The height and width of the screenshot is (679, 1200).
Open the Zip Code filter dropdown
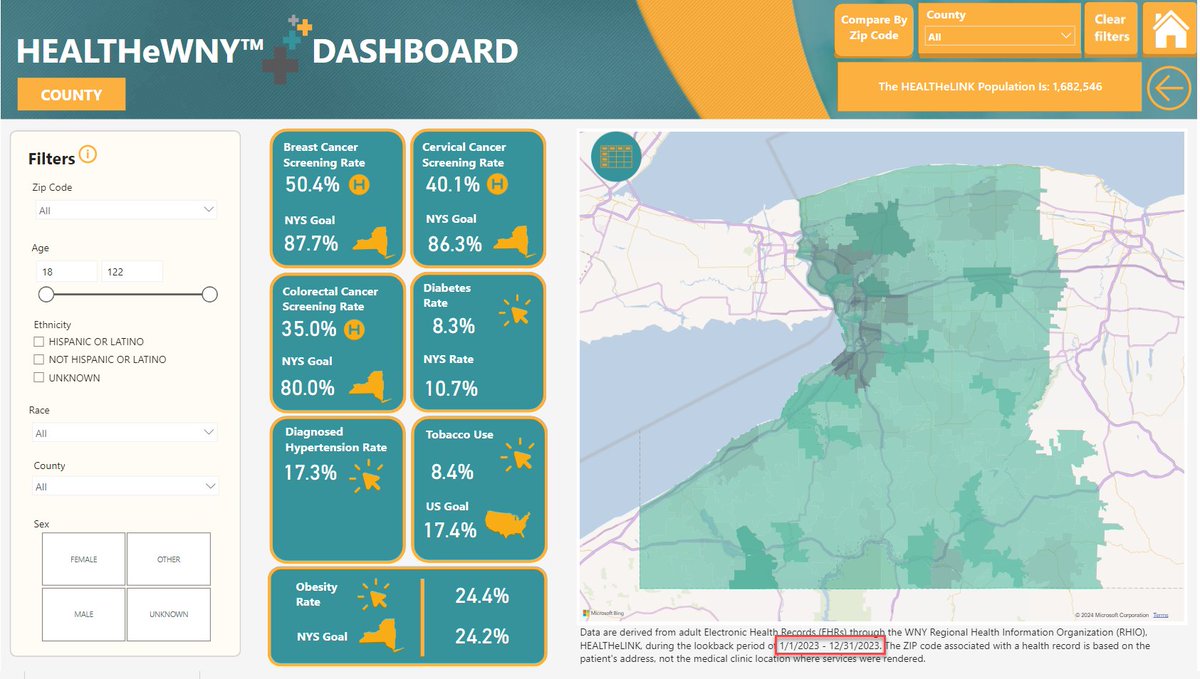point(125,211)
